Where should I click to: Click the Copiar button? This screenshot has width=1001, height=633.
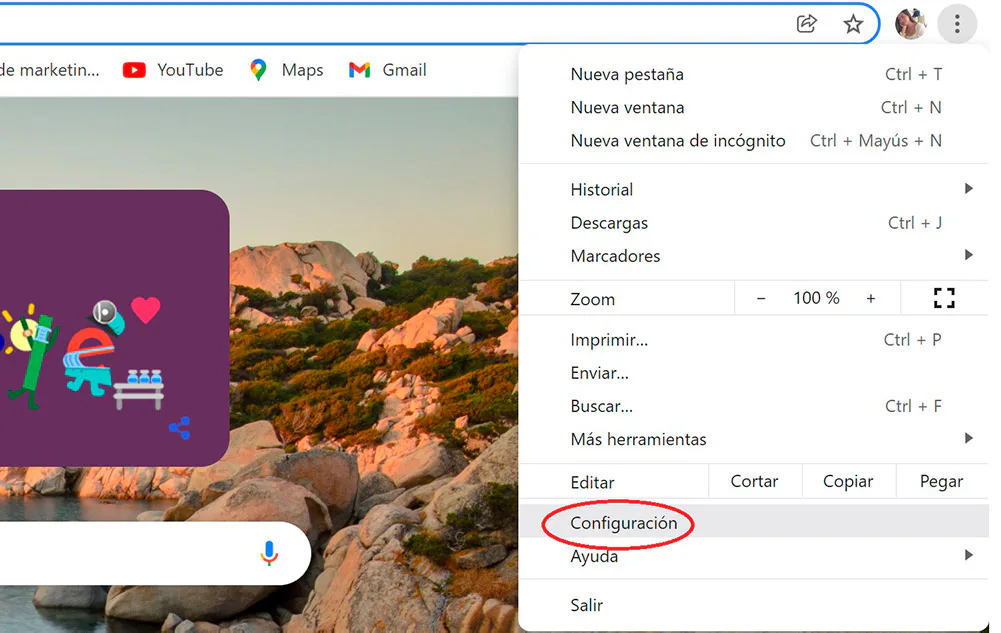848,481
